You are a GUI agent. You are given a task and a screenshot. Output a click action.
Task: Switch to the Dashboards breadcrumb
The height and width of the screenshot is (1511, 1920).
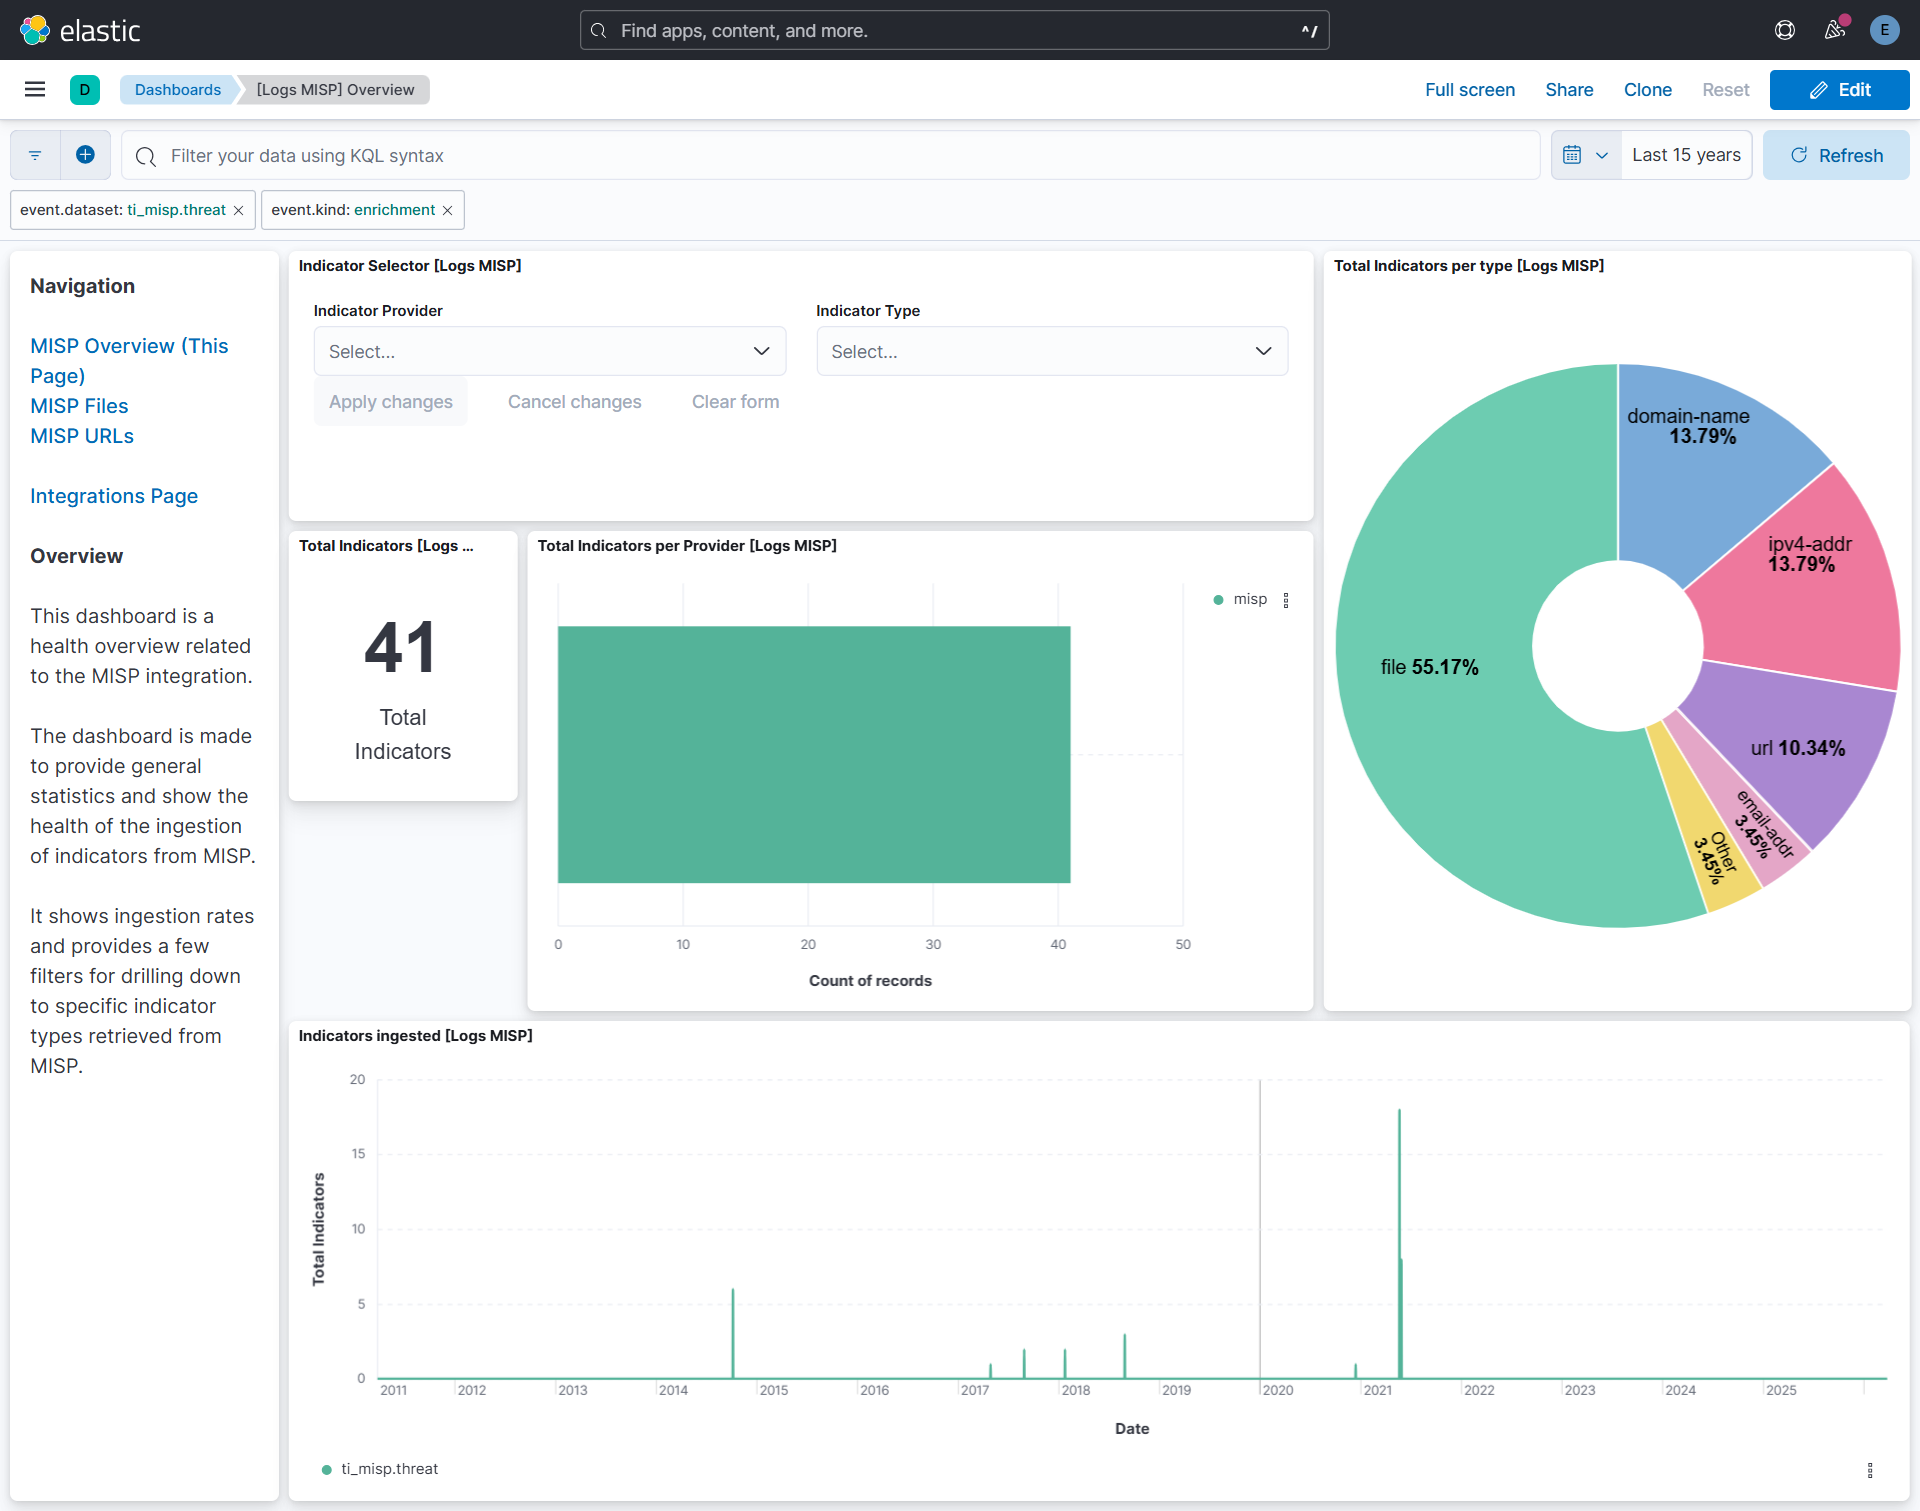pos(177,89)
